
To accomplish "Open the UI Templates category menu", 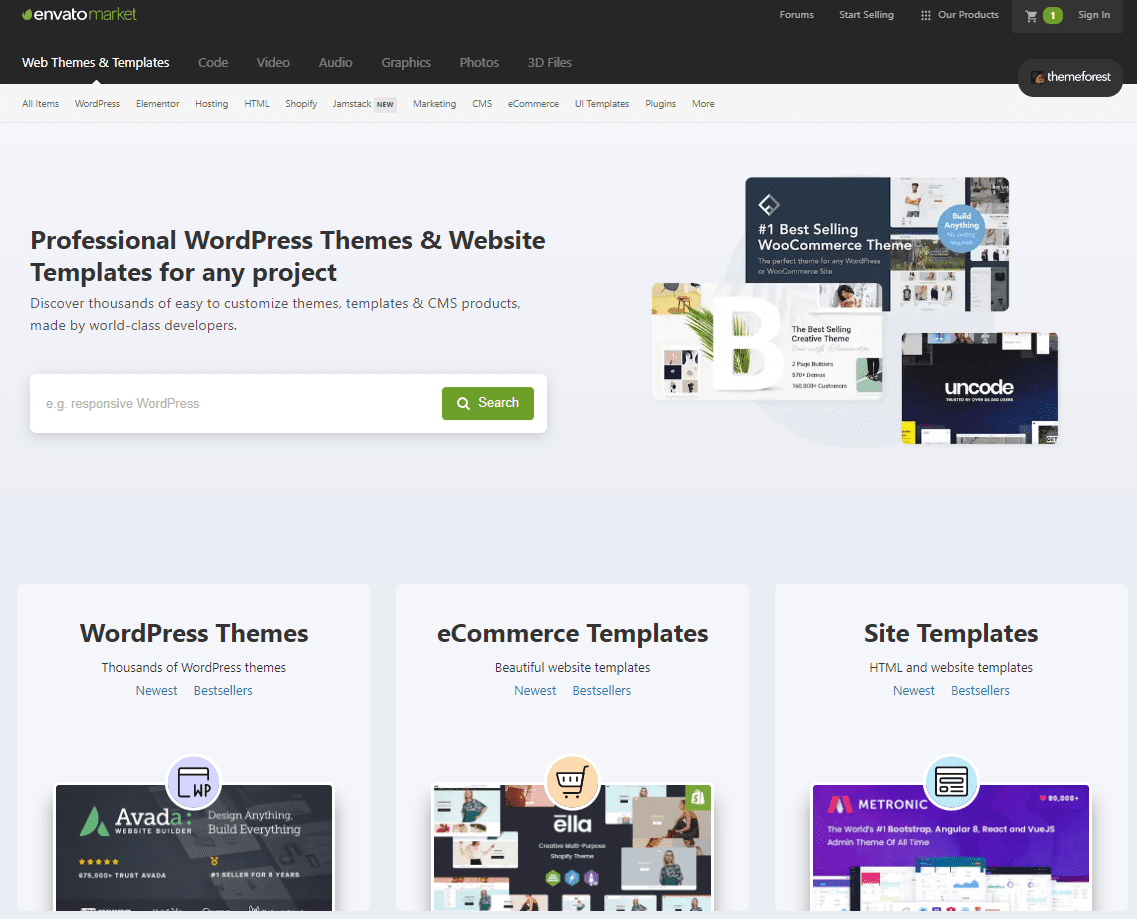I will [602, 104].
